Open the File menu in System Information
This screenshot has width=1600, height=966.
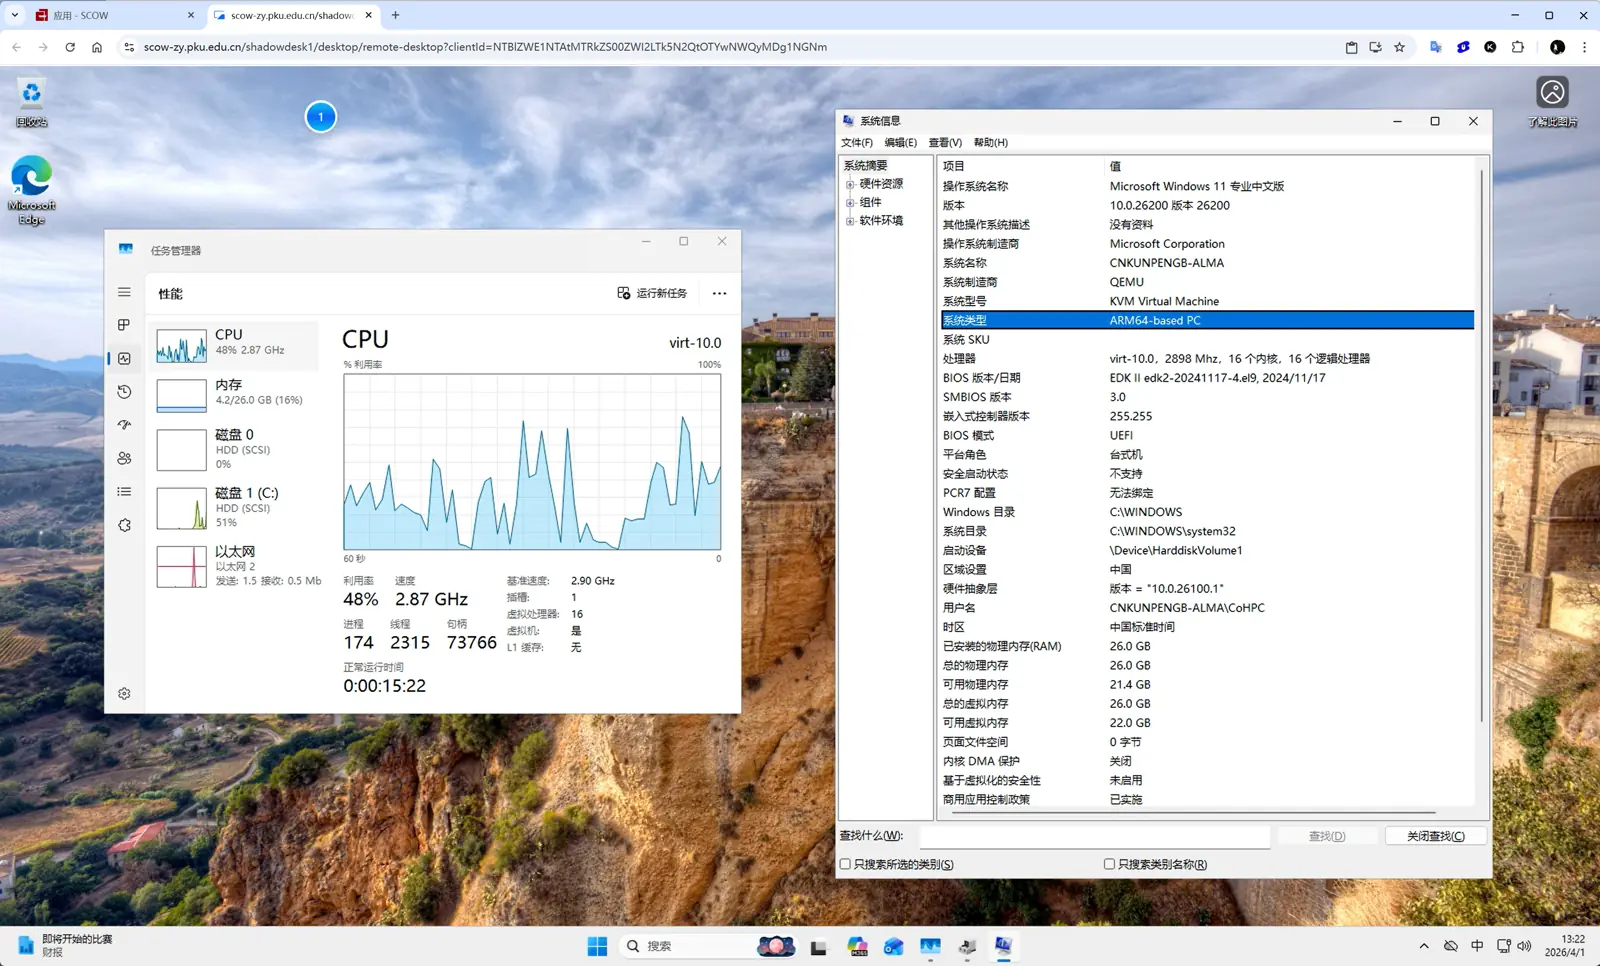(x=857, y=142)
